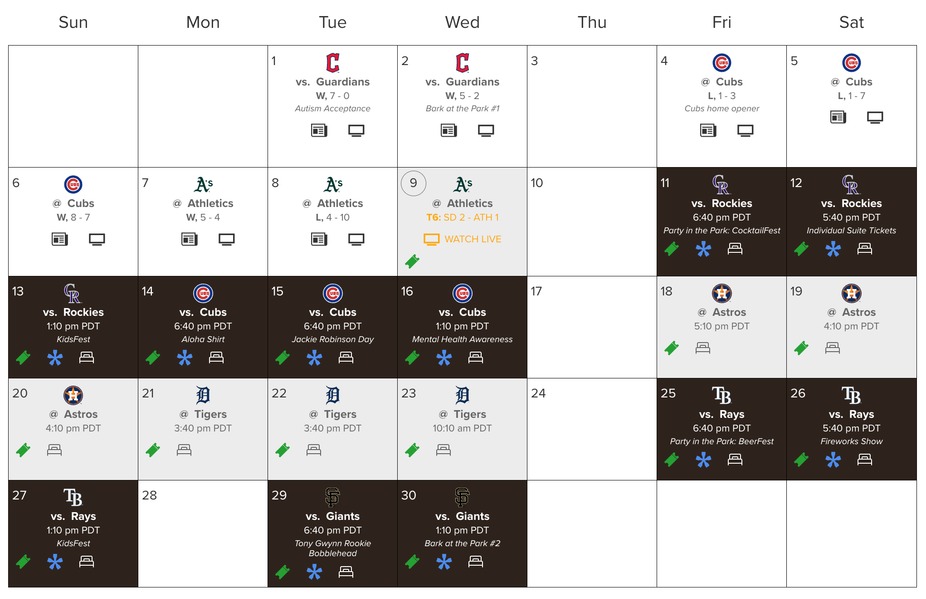Screen dimensions: 926x599
Task: Open promotions star on April 12 Rockies game
Action: (833, 248)
